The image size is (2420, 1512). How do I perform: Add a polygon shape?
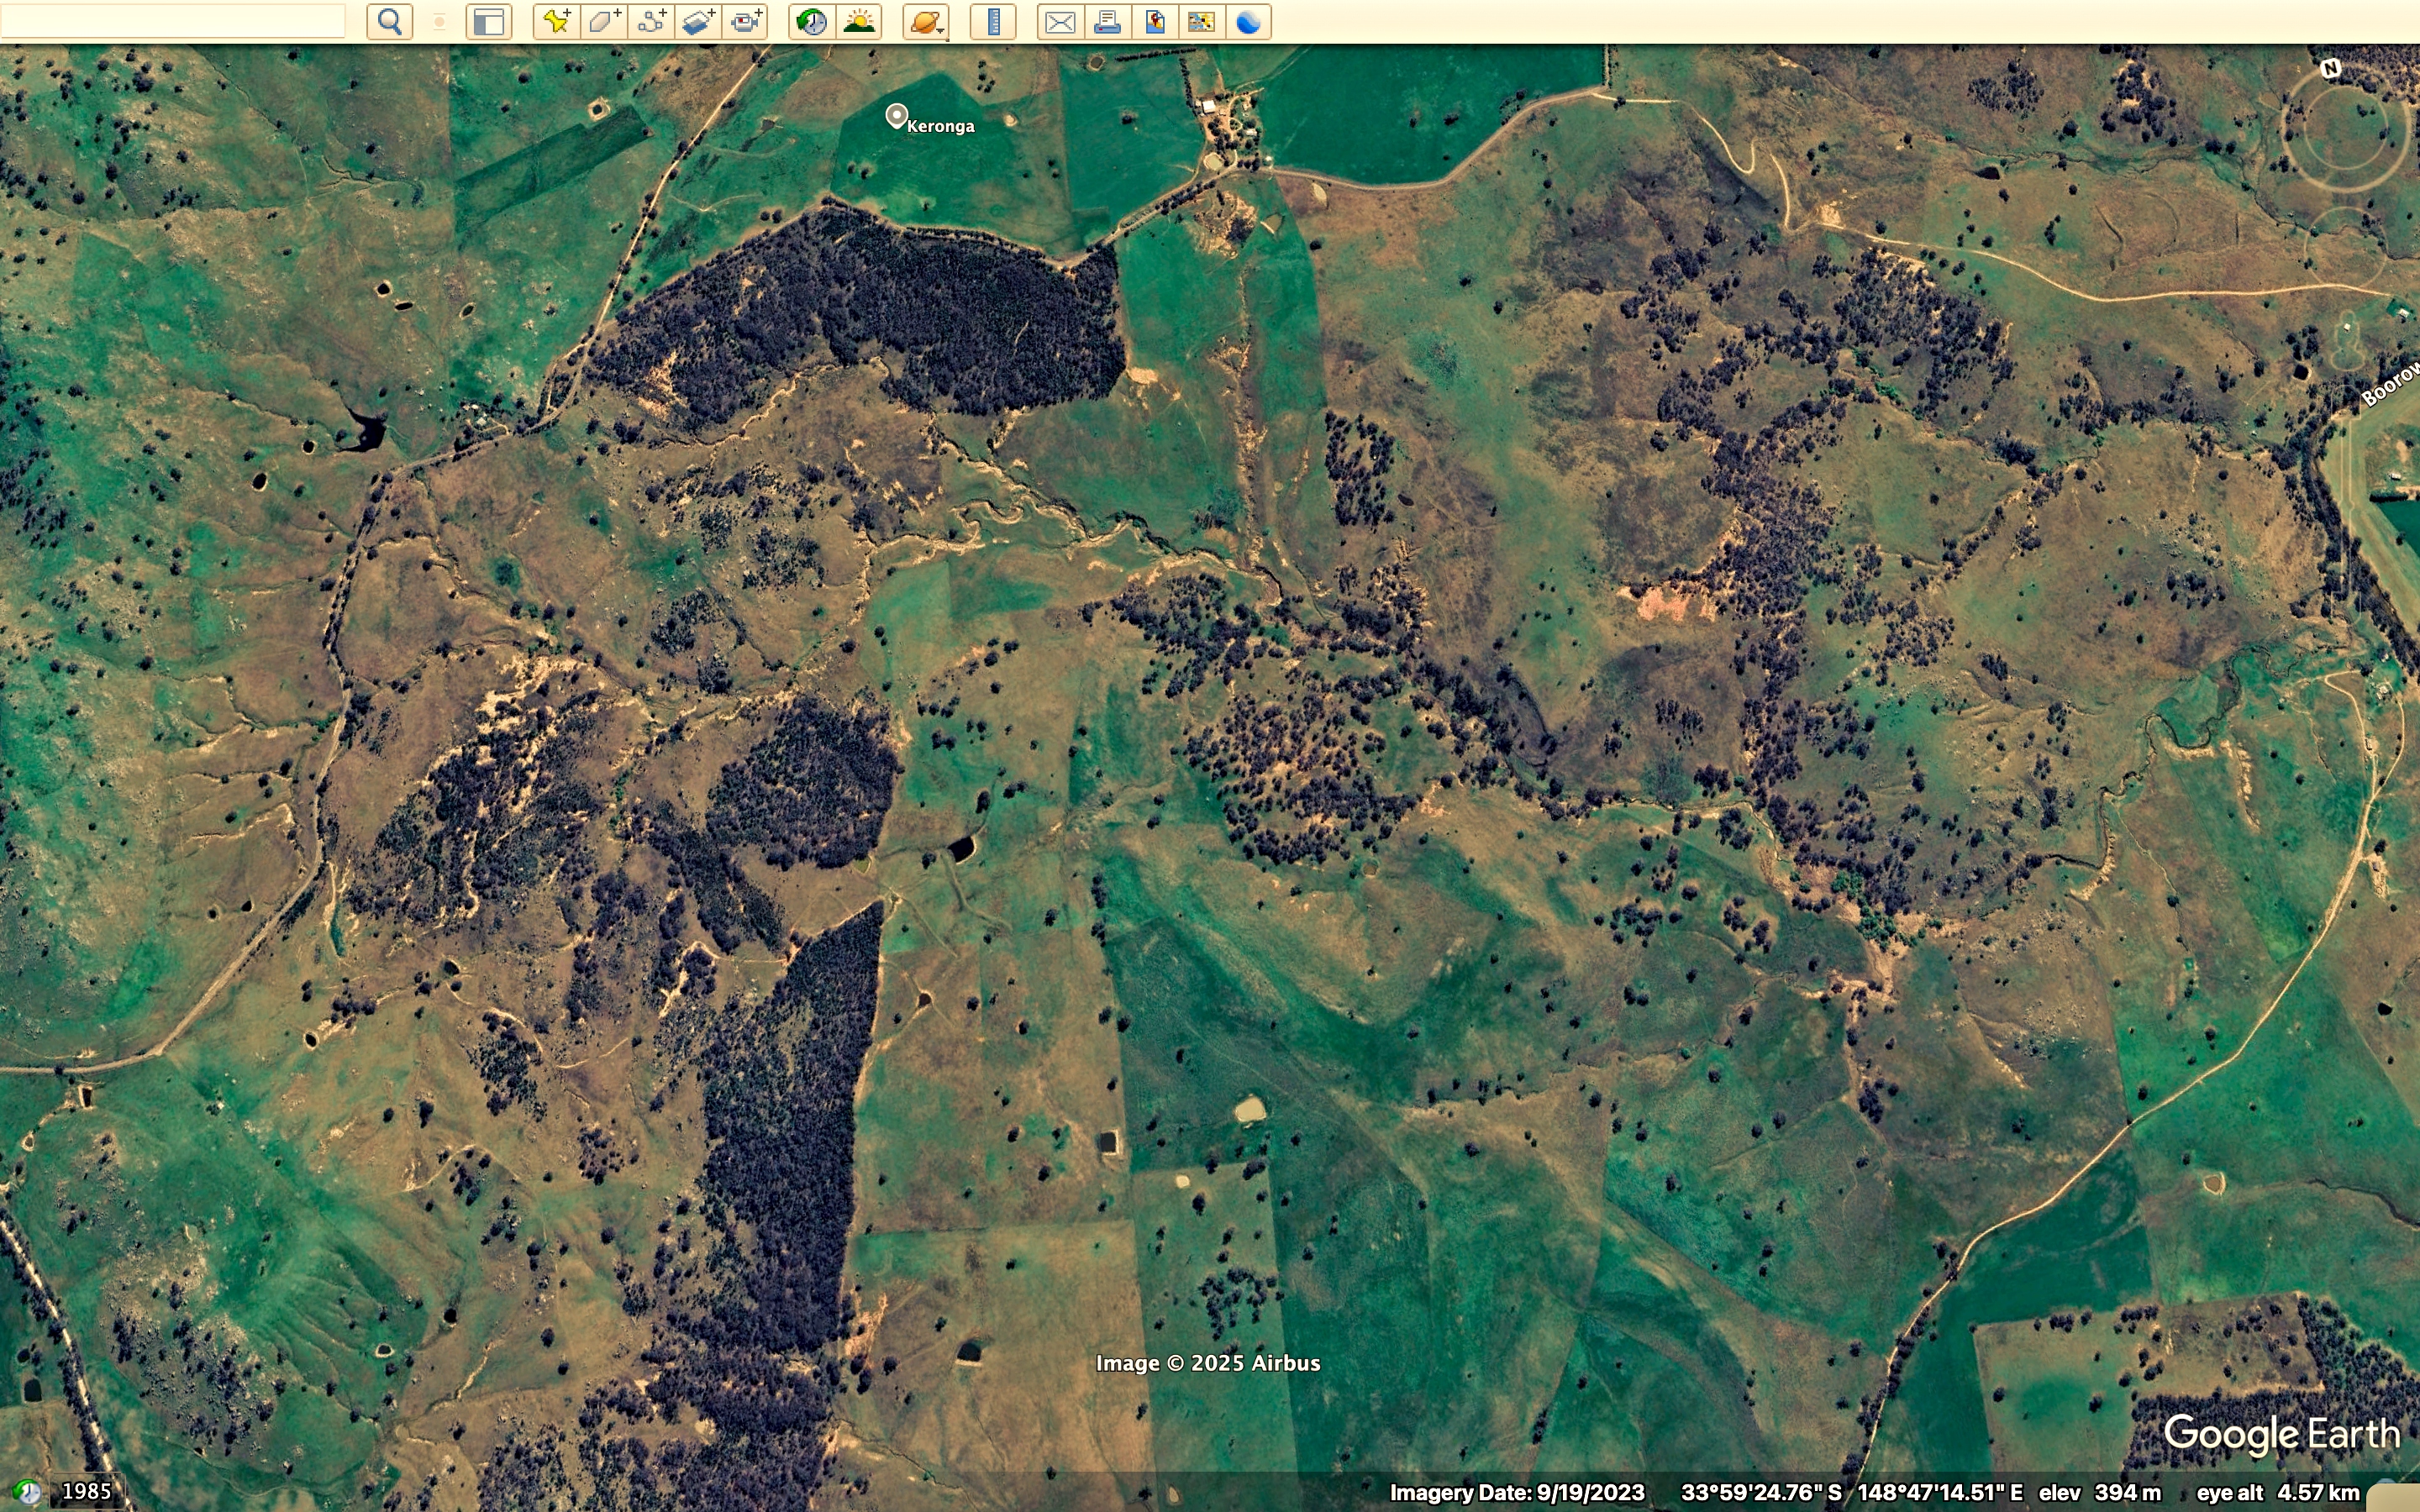tap(603, 22)
